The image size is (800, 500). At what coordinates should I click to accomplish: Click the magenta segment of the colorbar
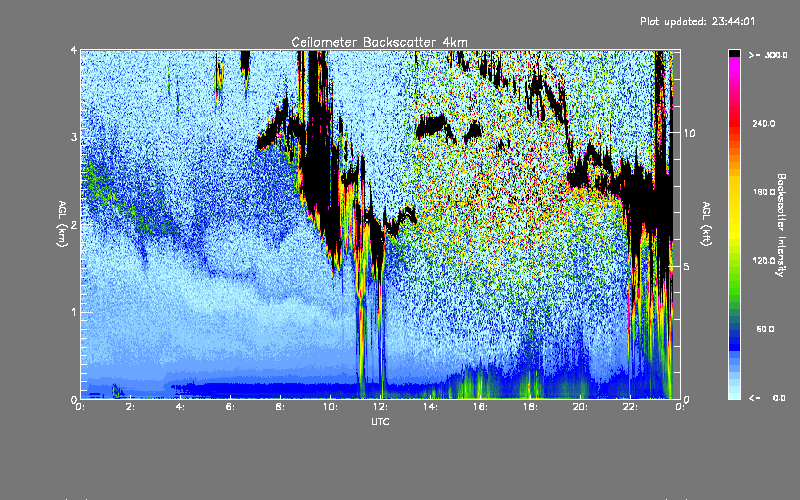click(734, 65)
